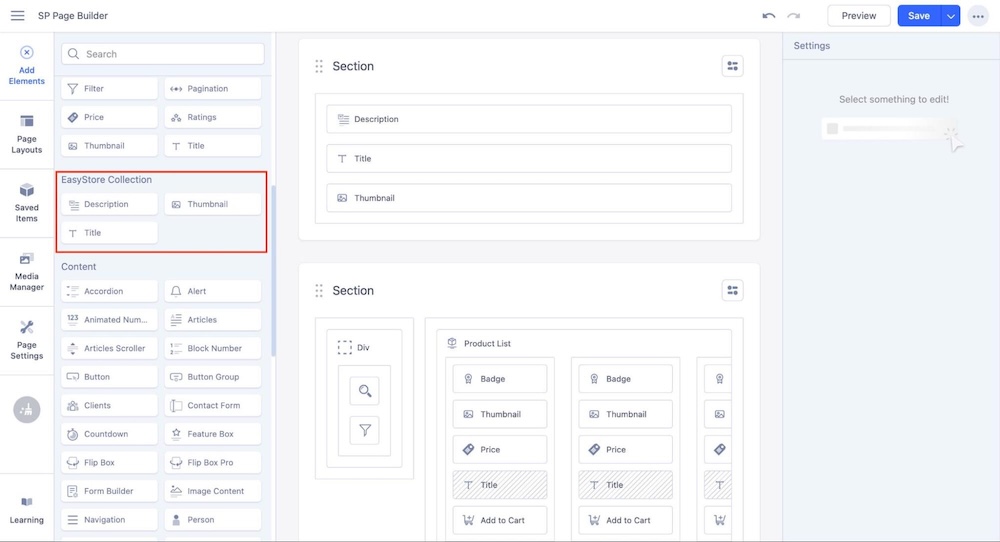The image size is (1000, 542).
Task: Open second Section's settings toggle icon
Action: [732, 290]
